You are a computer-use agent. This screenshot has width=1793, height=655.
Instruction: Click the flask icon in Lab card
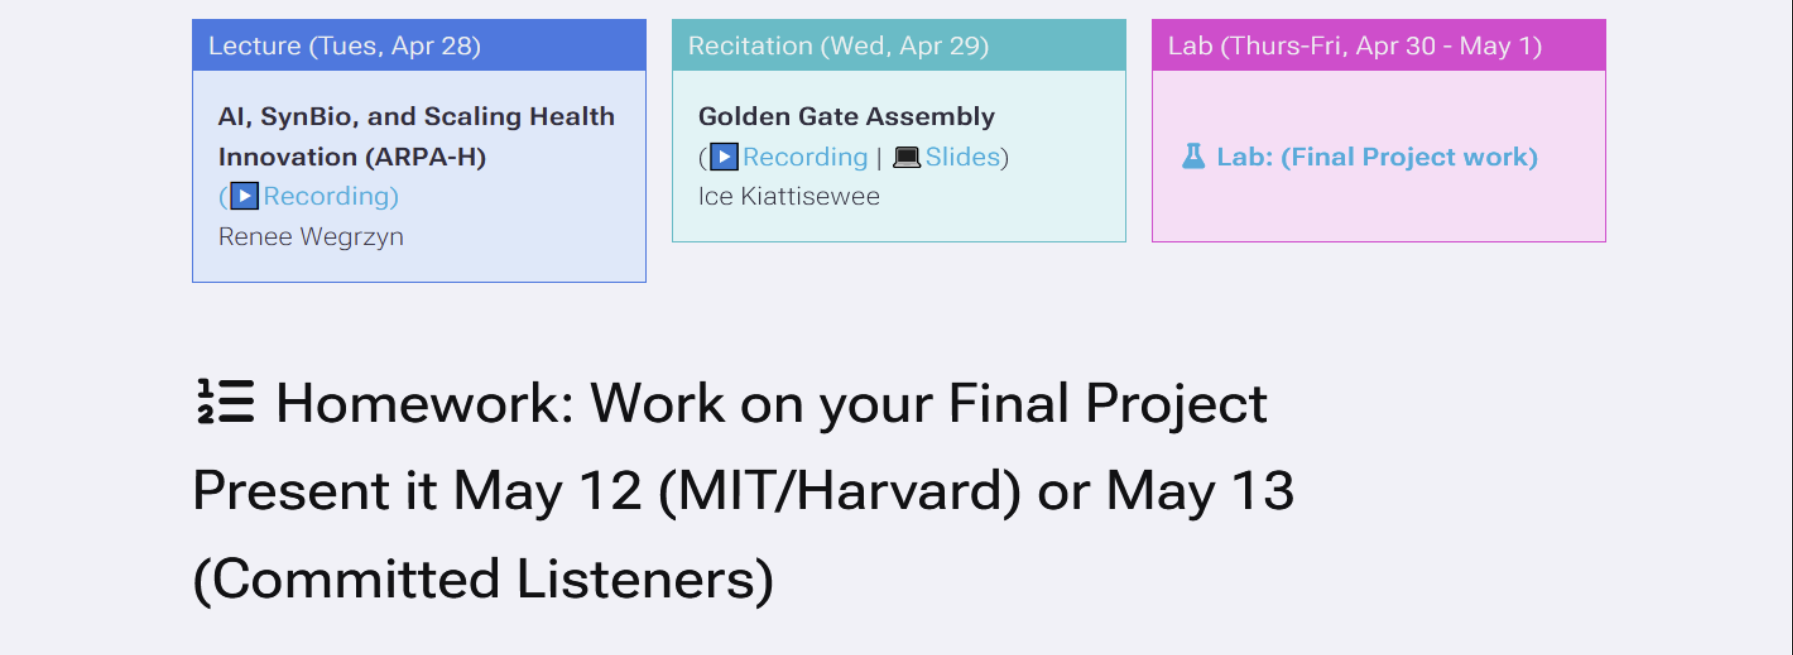coord(1193,156)
